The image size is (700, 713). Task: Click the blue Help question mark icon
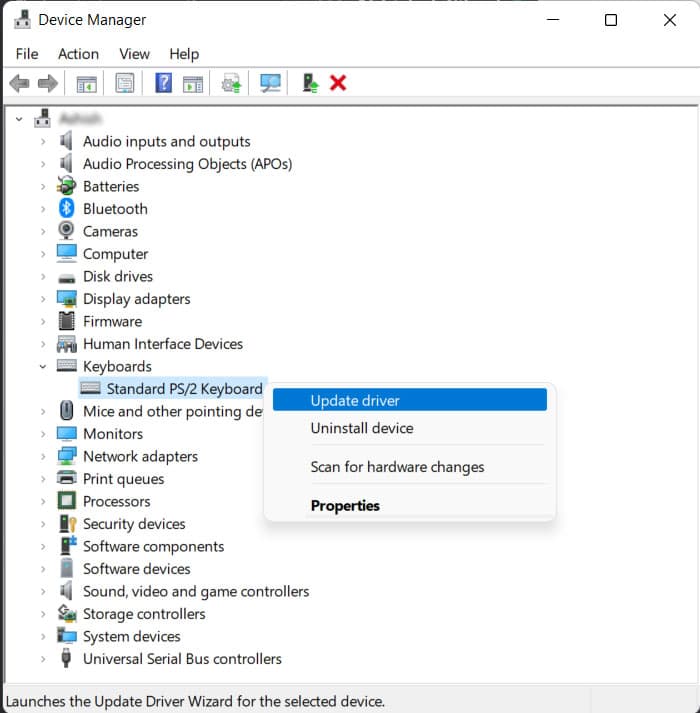[164, 83]
